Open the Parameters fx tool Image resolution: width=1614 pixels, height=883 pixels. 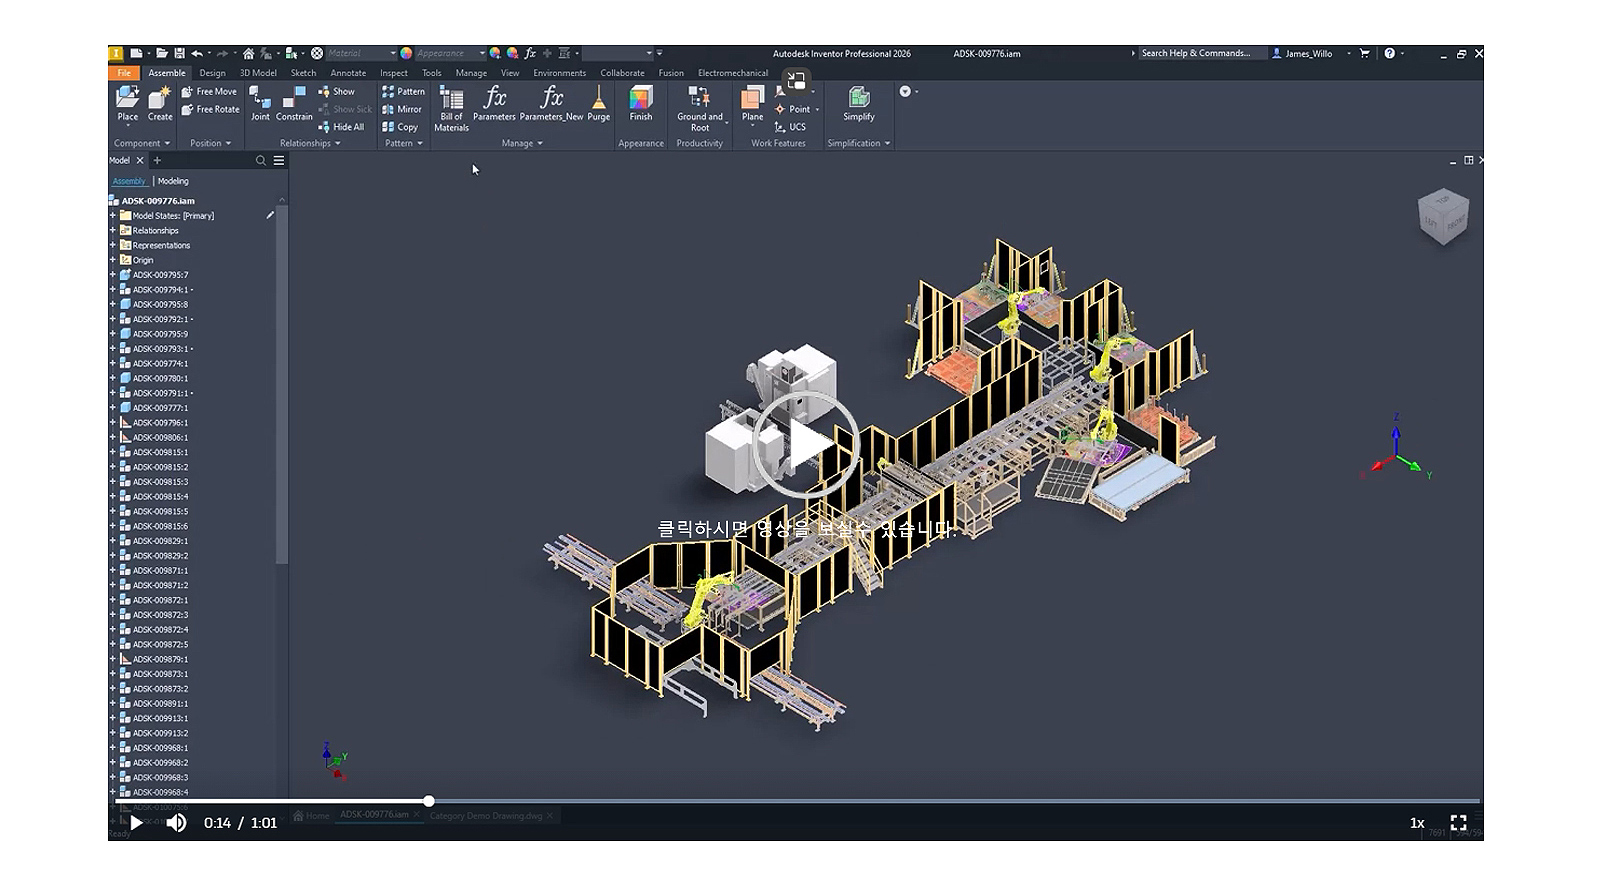[494, 104]
